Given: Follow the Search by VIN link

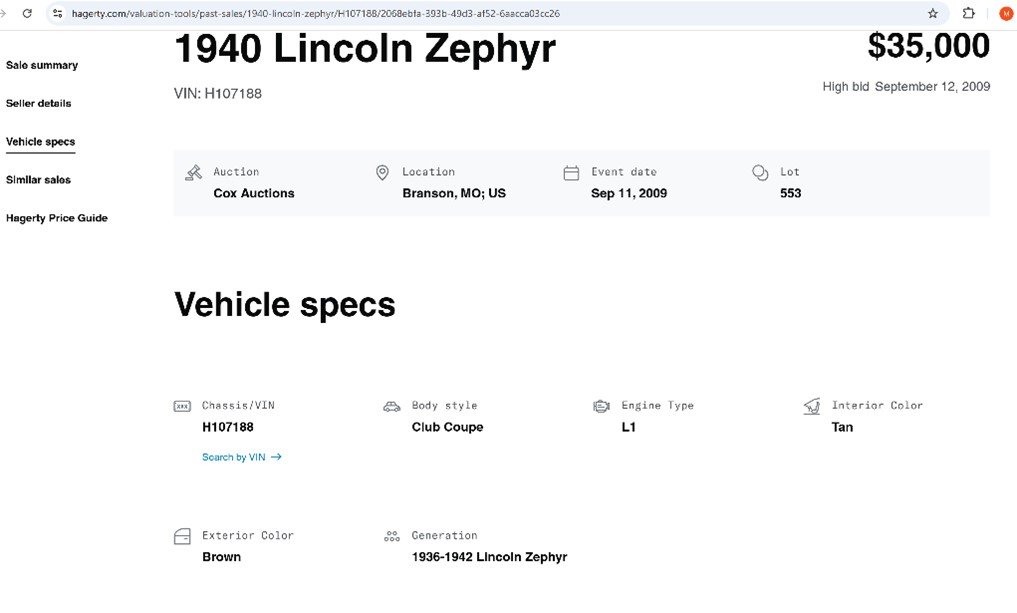Looking at the screenshot, I should (242, 457).
